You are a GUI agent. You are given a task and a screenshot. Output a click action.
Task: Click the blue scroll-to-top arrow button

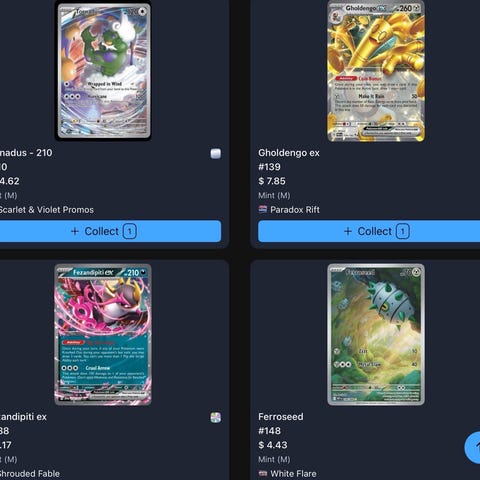(473, 448)
